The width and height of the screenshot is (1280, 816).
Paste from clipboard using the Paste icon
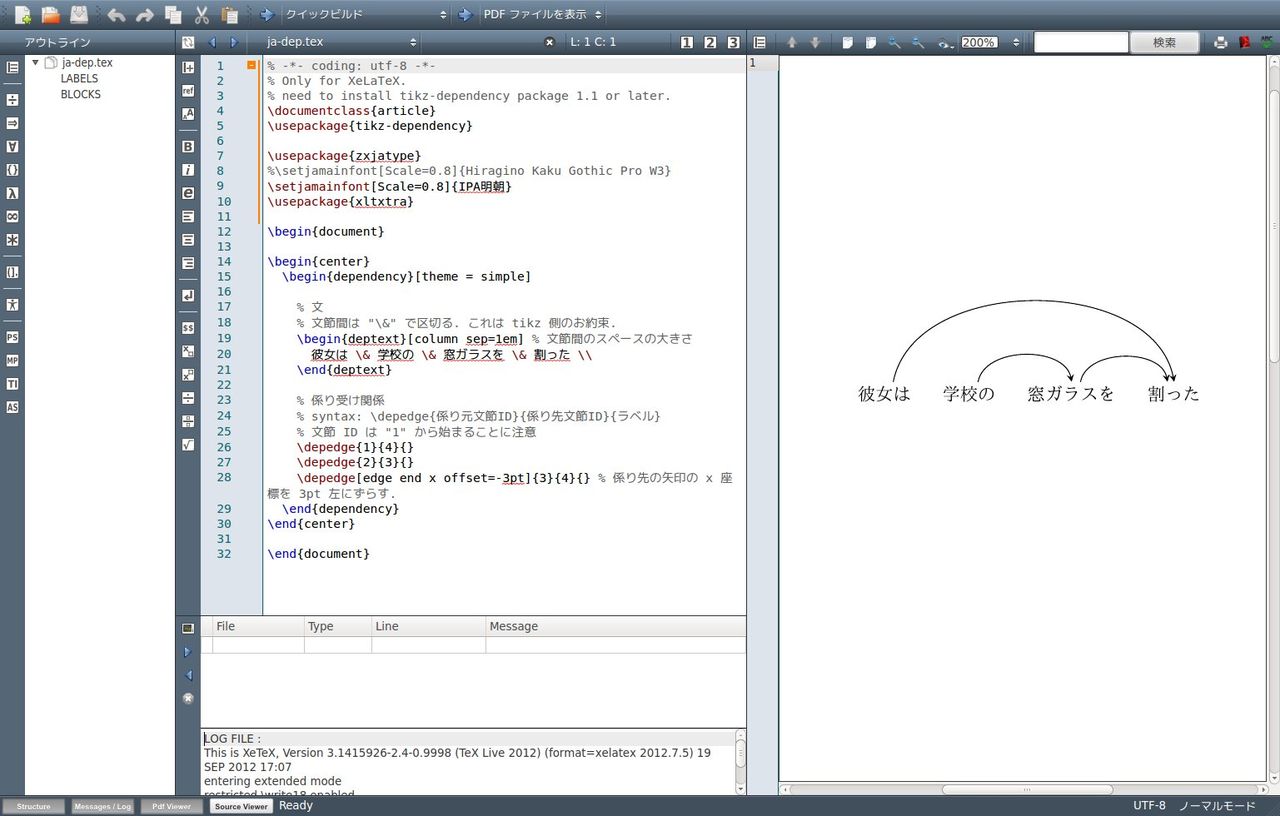[x=230, y=15]
